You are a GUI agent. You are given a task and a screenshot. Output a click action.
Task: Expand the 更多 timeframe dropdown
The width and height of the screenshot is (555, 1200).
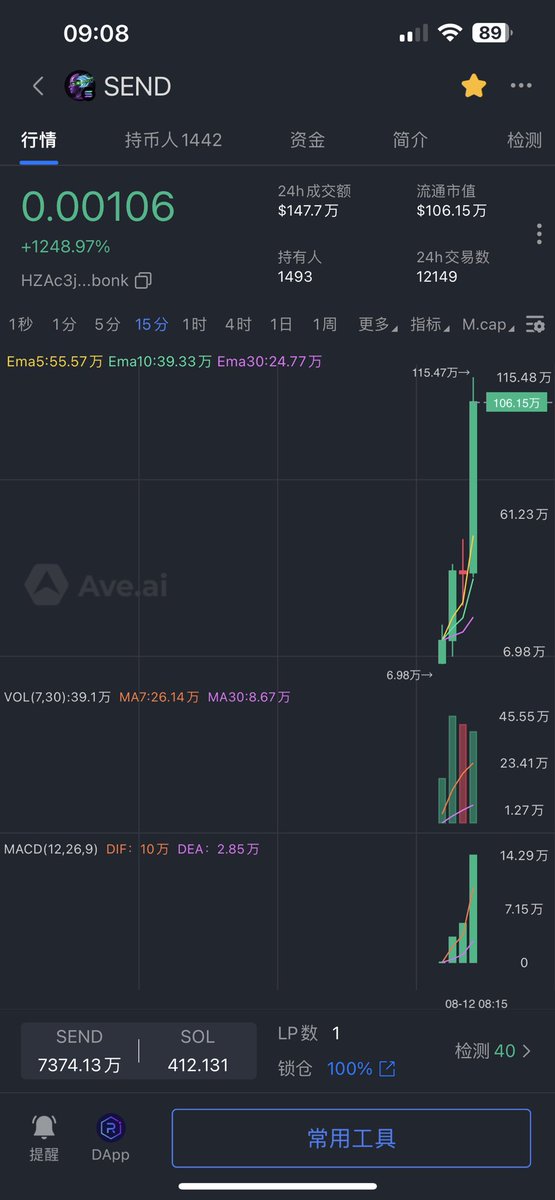pos(377,324)
